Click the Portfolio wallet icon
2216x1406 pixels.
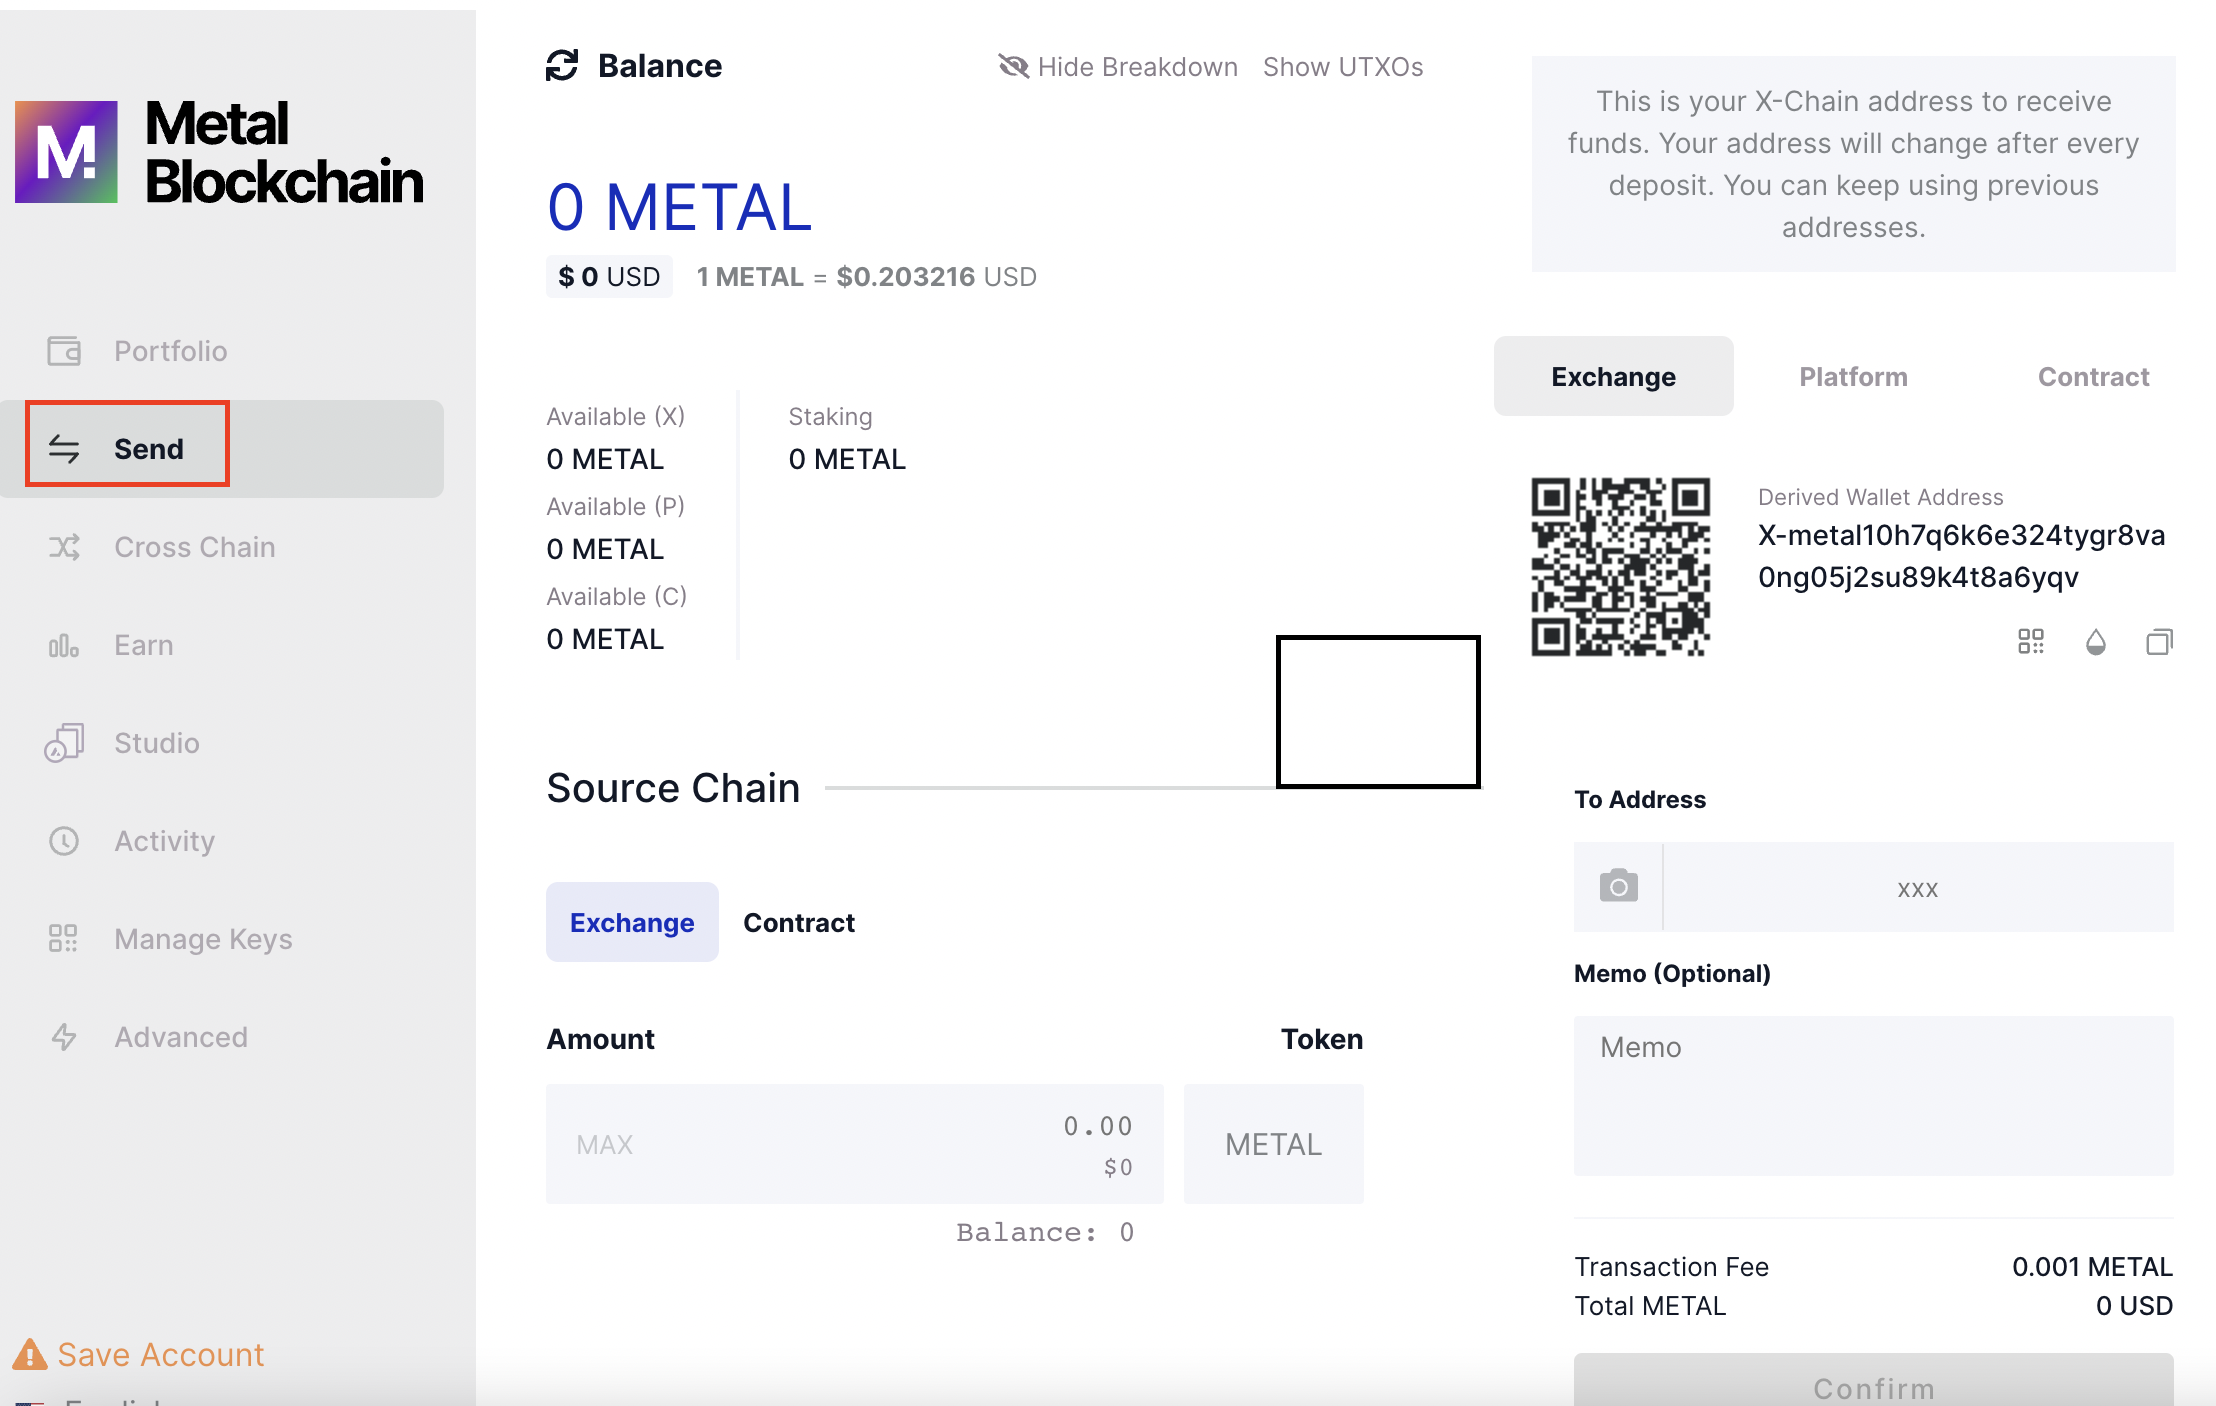(64, 351)
